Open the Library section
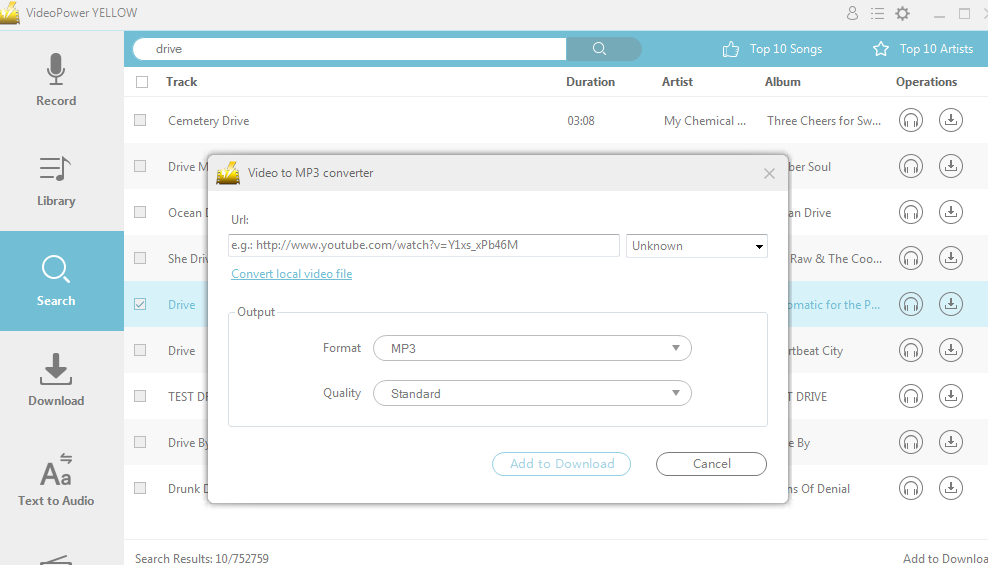The height and width of the screenshot is (568, 988). (56, 181)
